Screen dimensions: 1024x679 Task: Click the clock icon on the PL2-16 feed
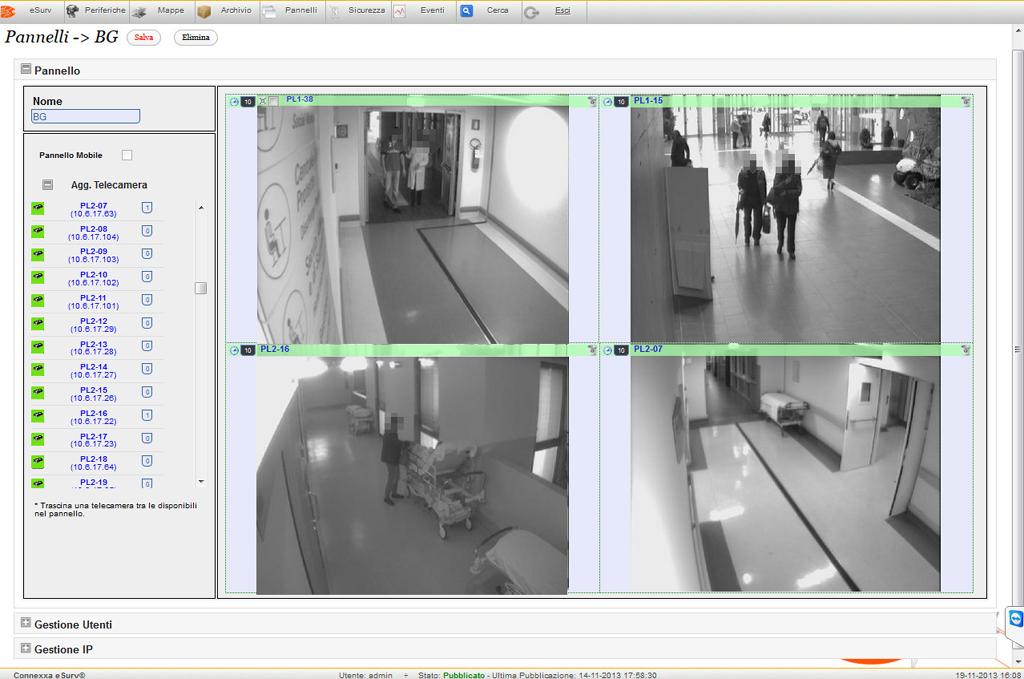click(x=234, y=350)
